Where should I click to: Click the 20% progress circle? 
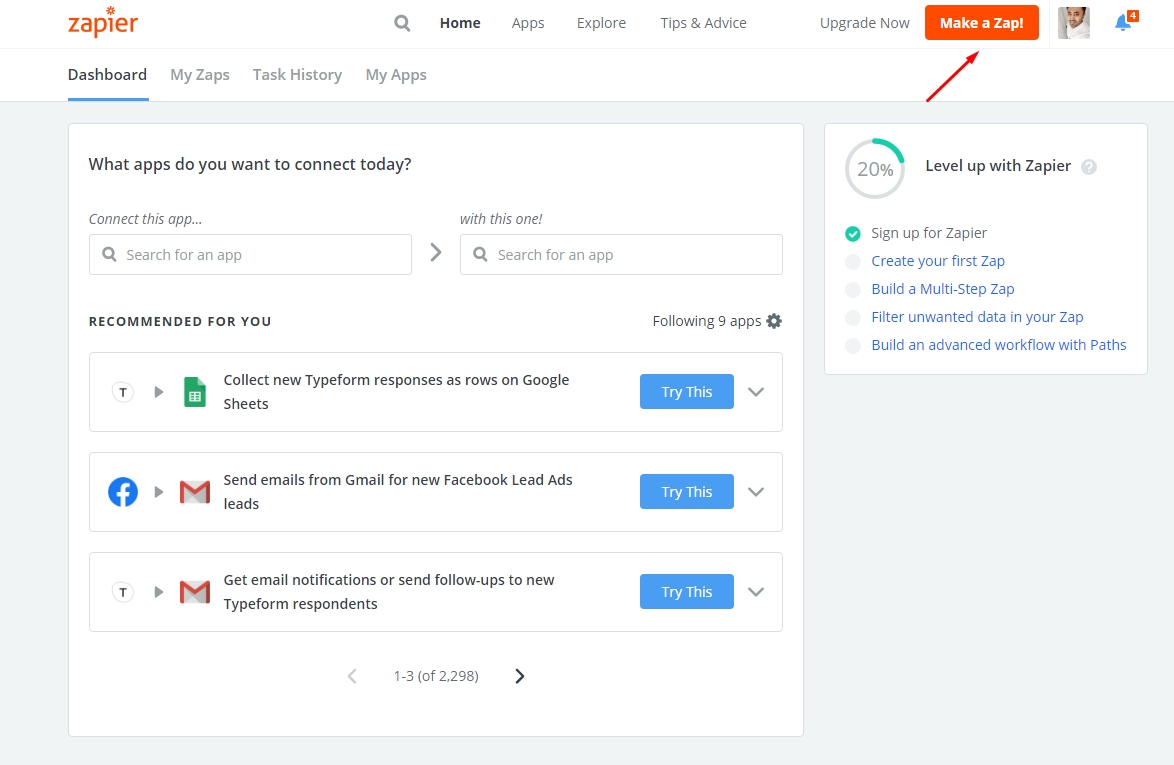click(x=875, y=169)
